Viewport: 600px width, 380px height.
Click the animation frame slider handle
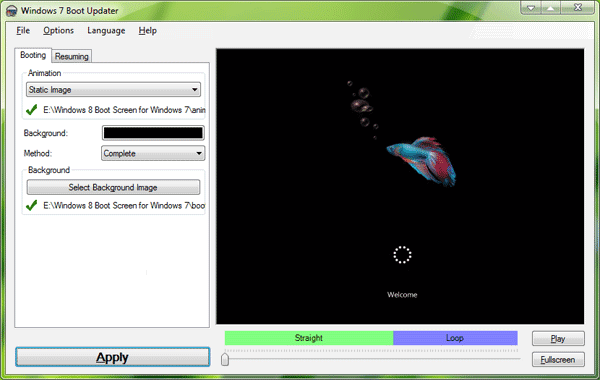tap(225, 359)
